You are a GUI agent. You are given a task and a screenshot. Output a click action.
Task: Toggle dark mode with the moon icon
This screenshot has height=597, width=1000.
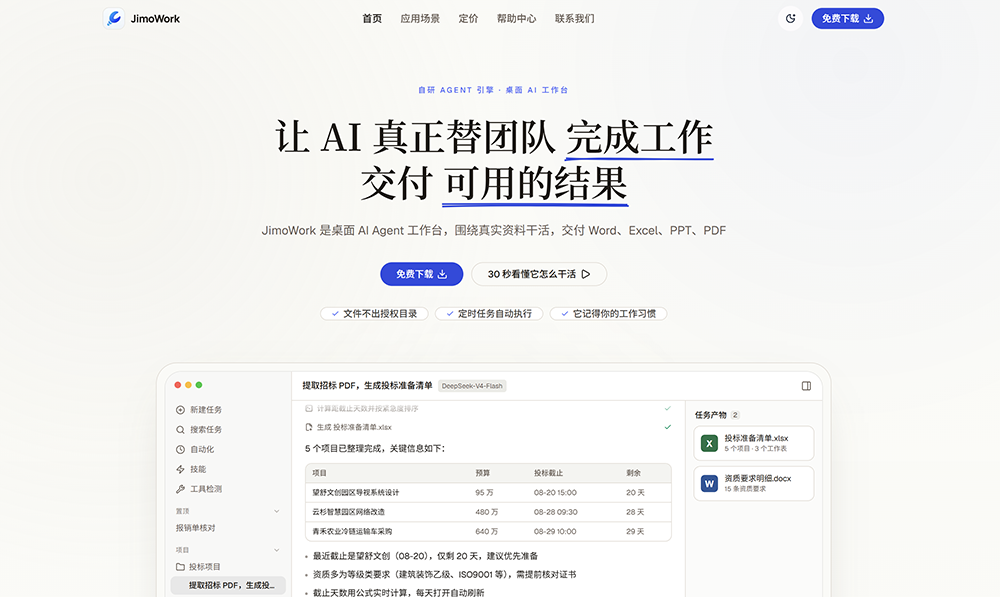(790, 18)
